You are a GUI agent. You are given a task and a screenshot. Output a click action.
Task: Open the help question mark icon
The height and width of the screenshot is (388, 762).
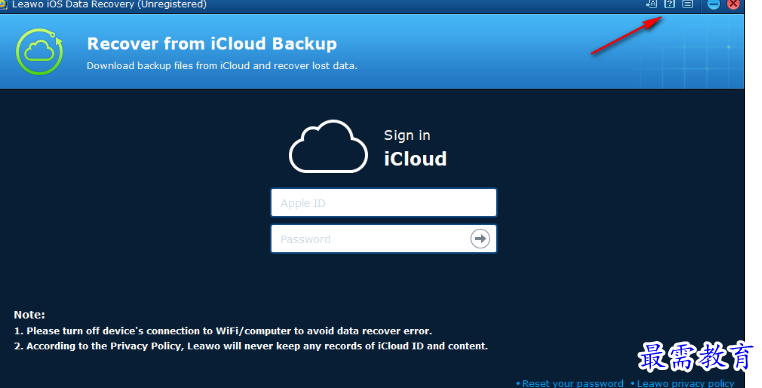coord(670,4)
